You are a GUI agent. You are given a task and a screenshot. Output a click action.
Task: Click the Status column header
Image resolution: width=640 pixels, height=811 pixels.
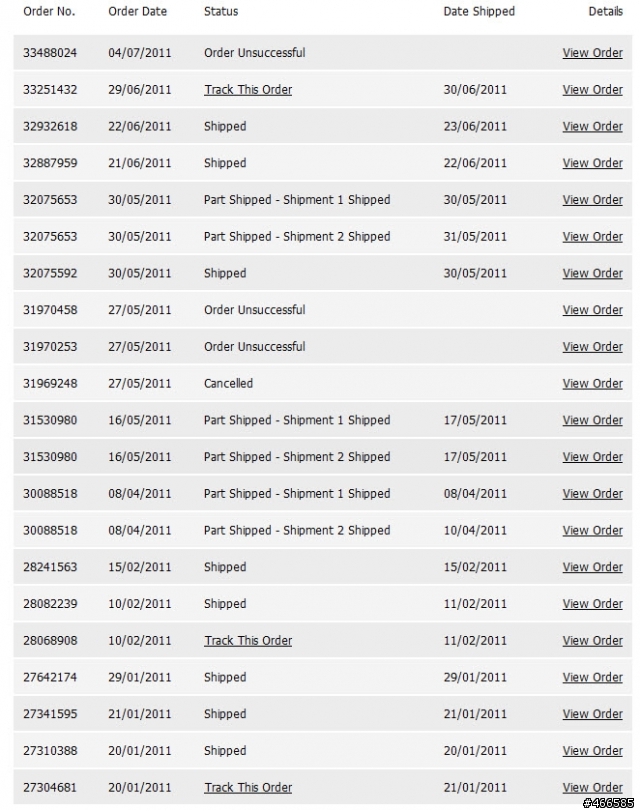pos(221,11)
